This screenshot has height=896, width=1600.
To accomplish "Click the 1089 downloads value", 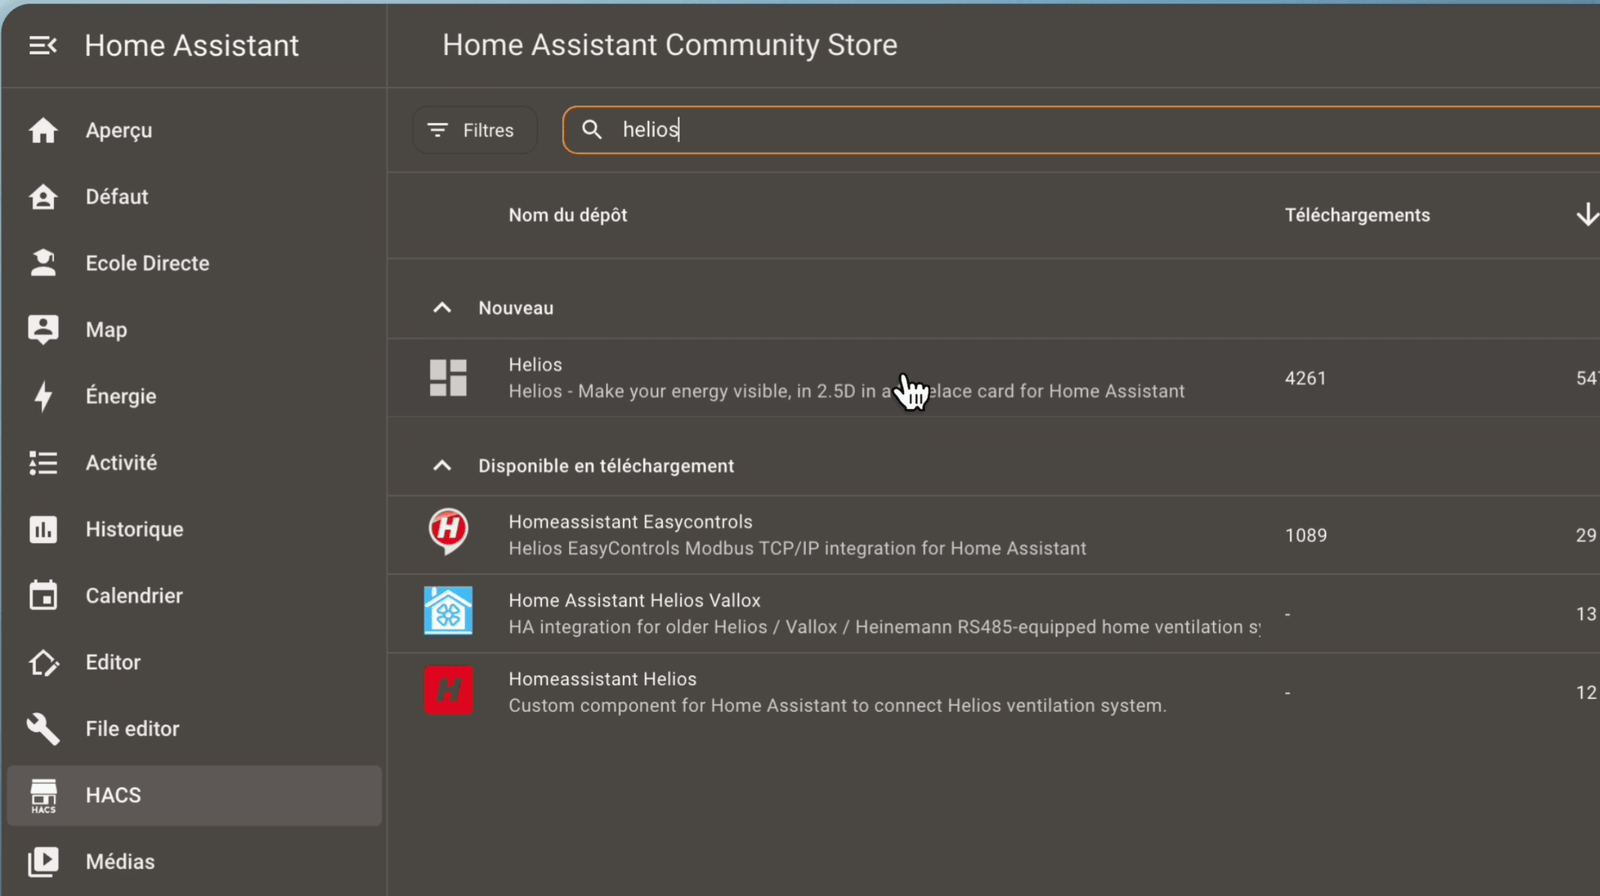I will coord(1306,535).
